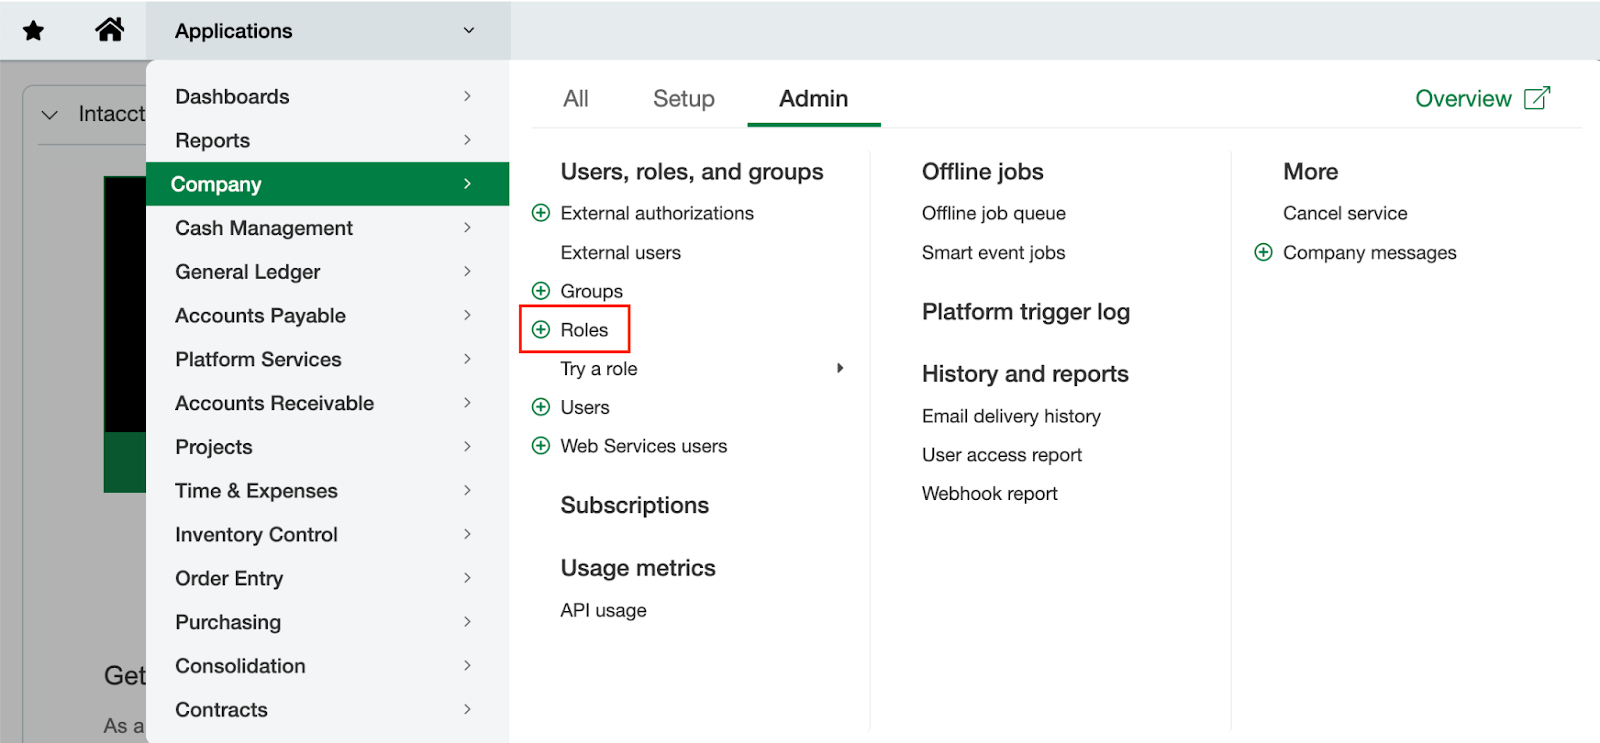Open the Users link
This screenshot has width=1600, height=743.
click(x=585, y=407)
